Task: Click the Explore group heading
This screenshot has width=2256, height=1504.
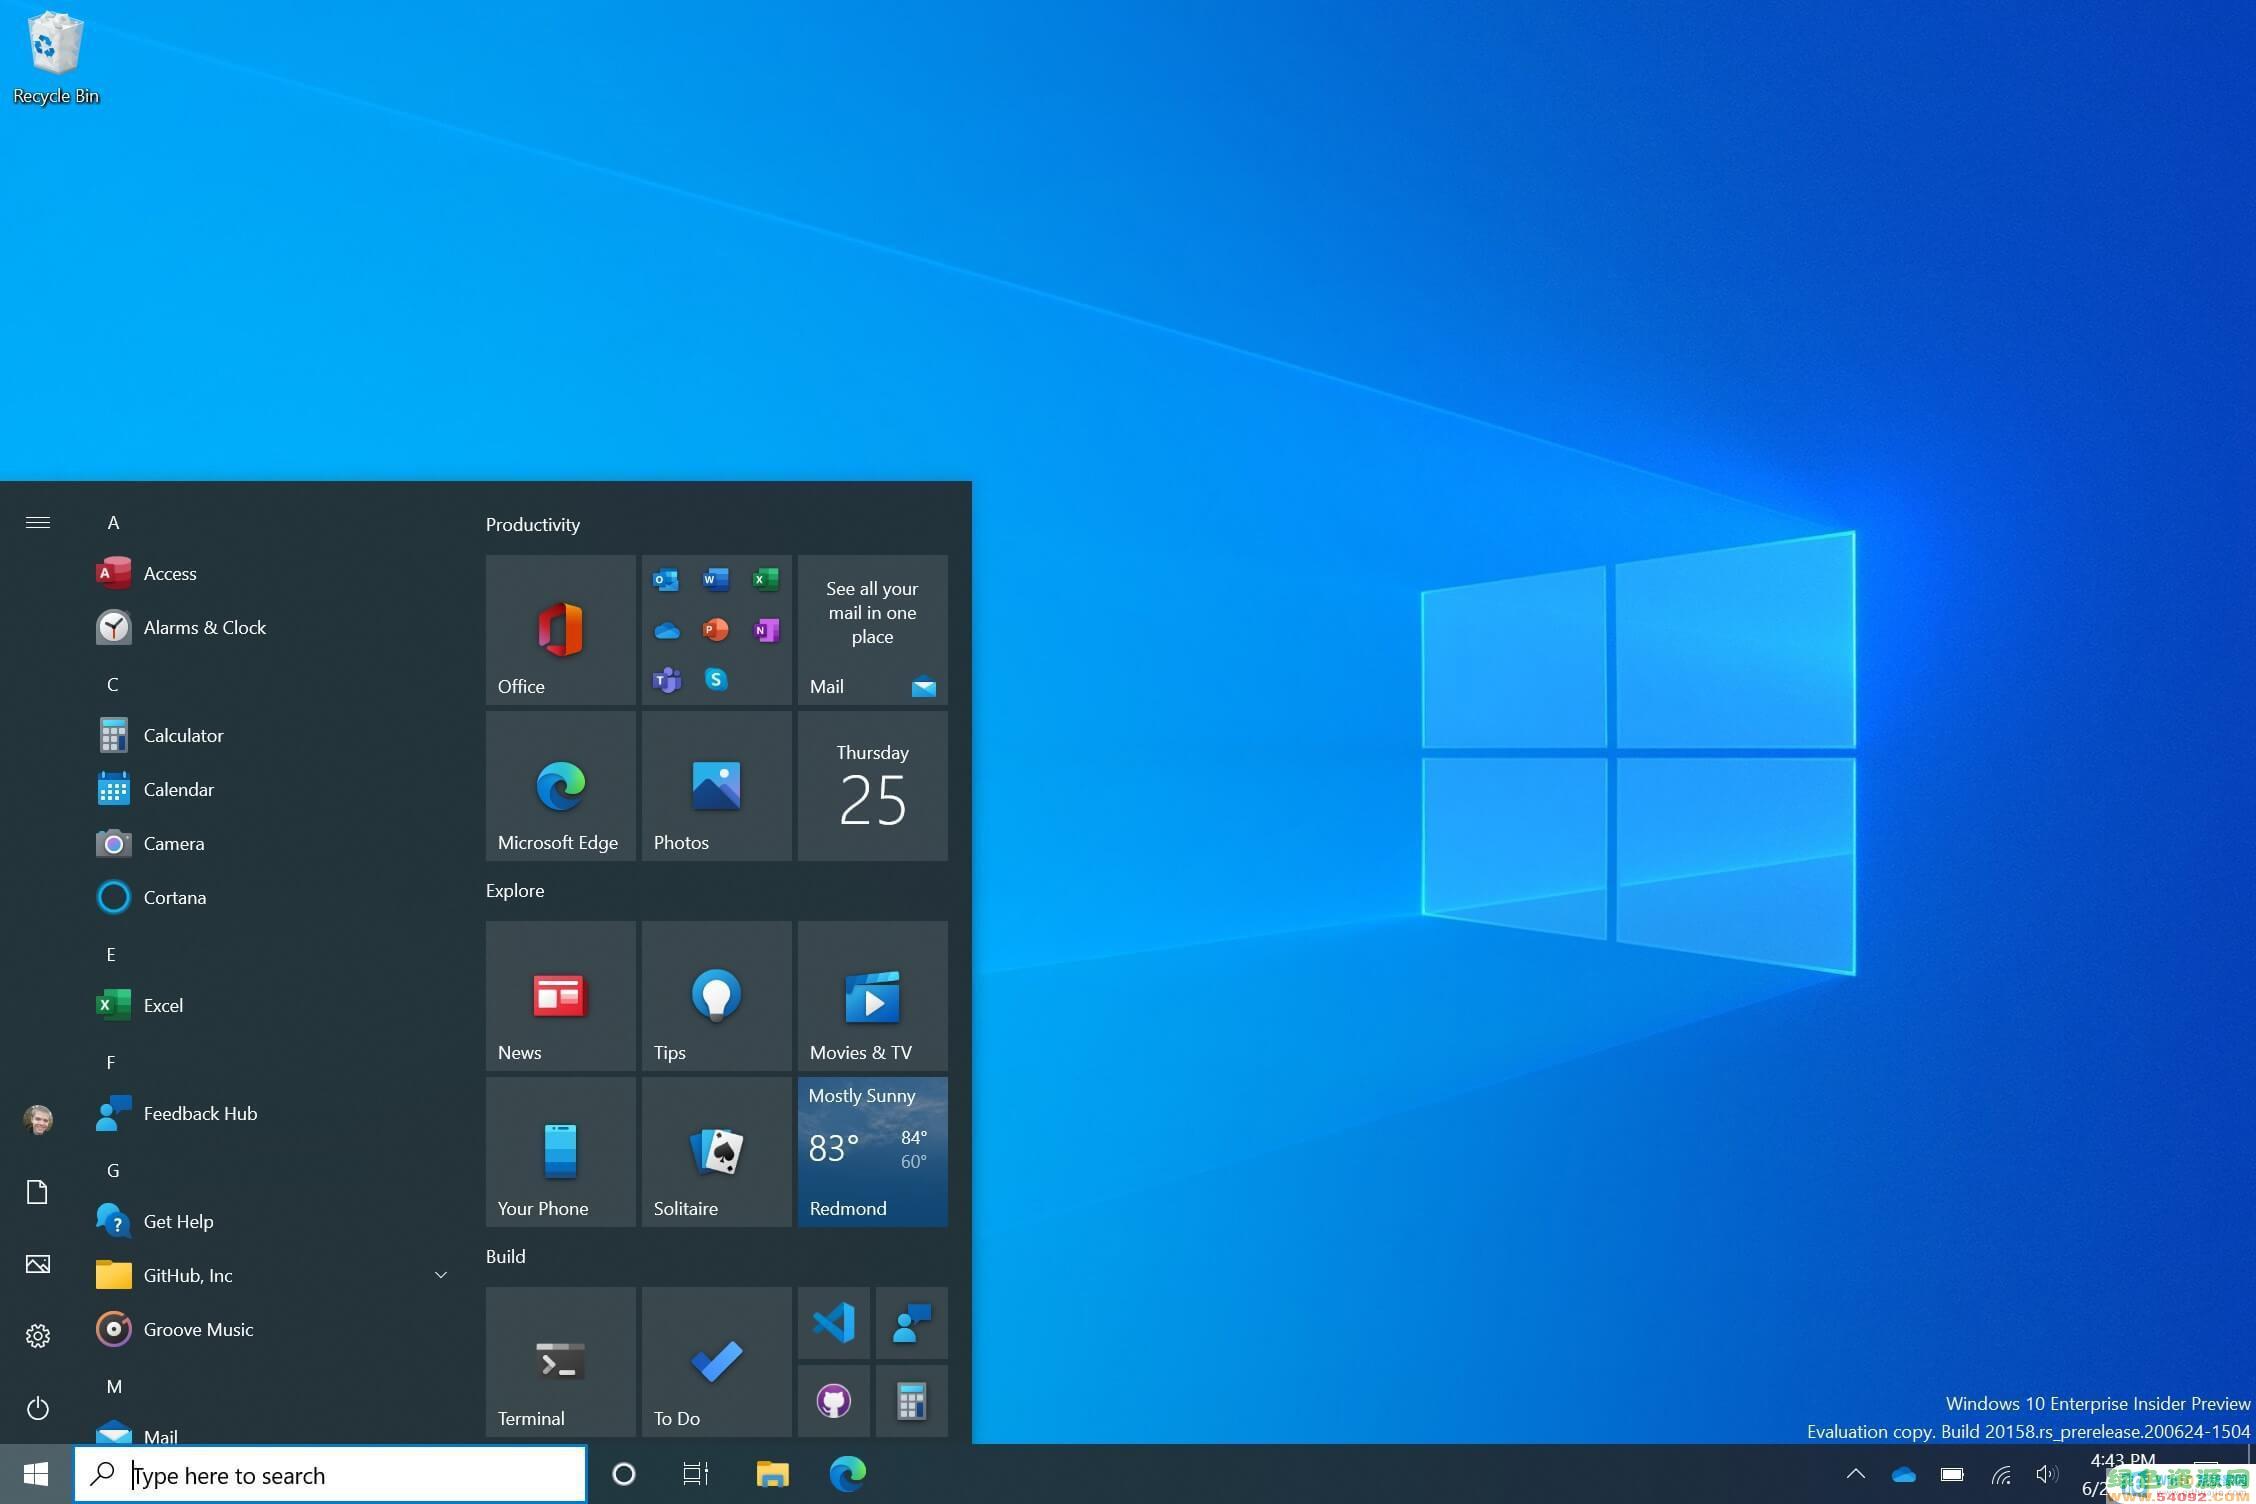Action: (515, 890)
